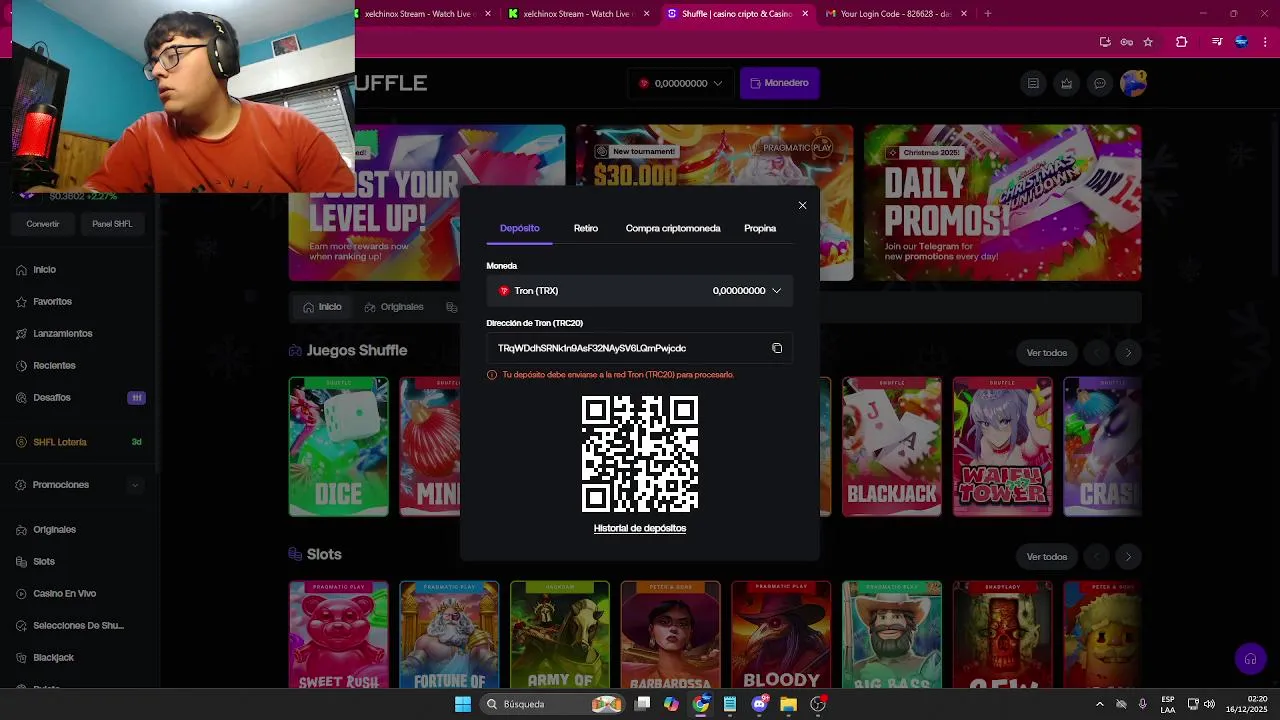Click the install app icon in address bar
Viewport: 1280px width, 720px height.
click(1105, 42)
